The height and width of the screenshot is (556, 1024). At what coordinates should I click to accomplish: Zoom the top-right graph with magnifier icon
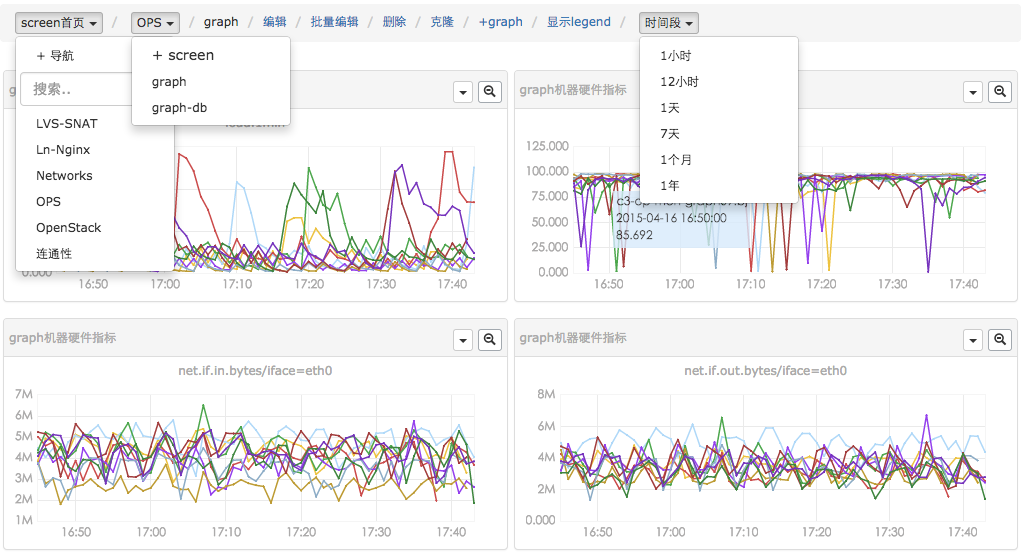(1000, 92)
